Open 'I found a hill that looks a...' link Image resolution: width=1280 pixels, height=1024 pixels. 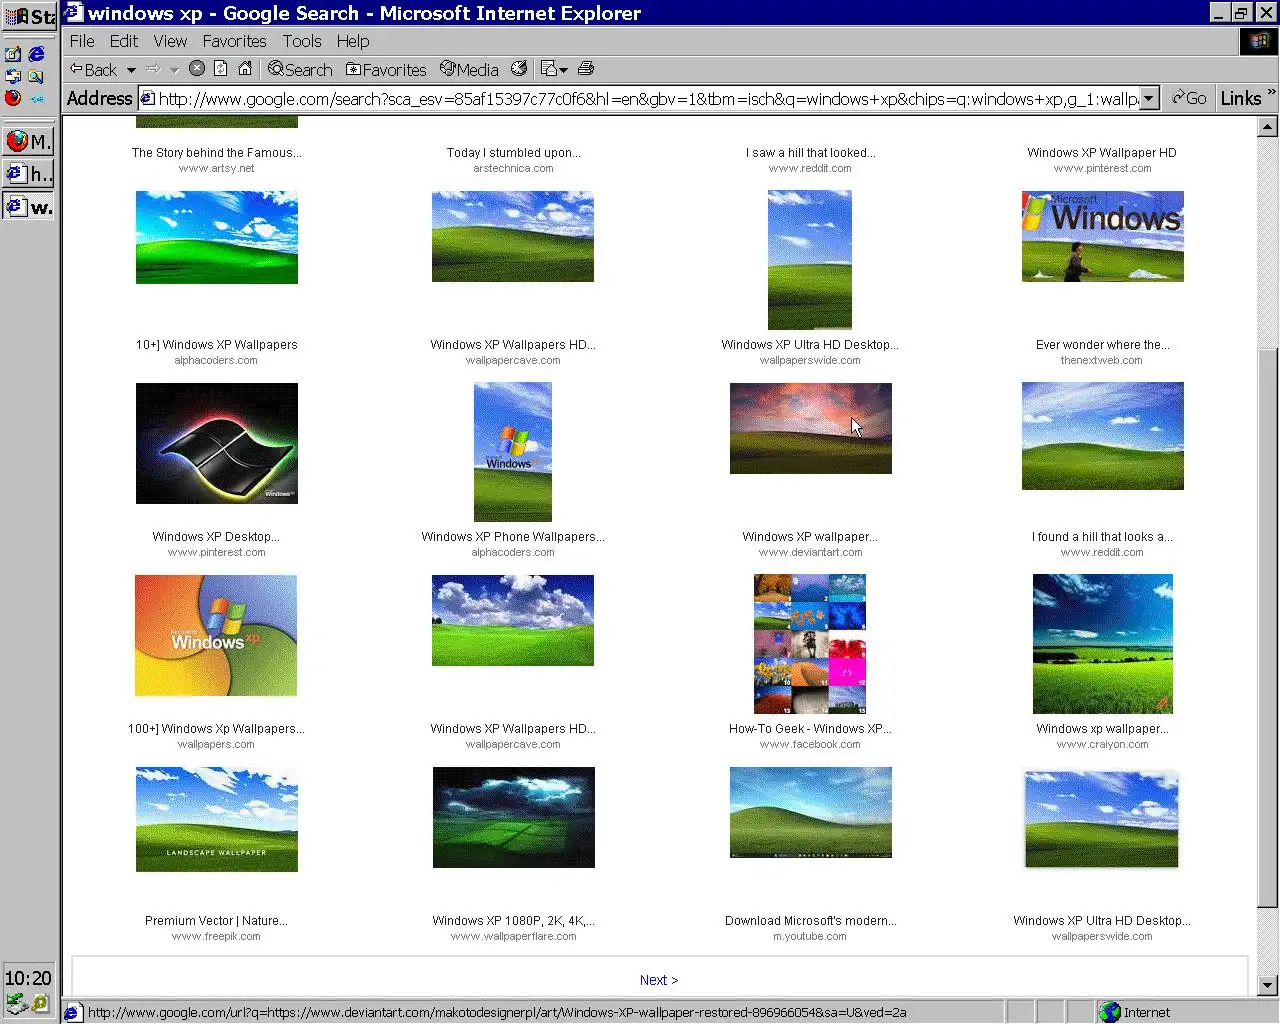(x=1102, y=537)
